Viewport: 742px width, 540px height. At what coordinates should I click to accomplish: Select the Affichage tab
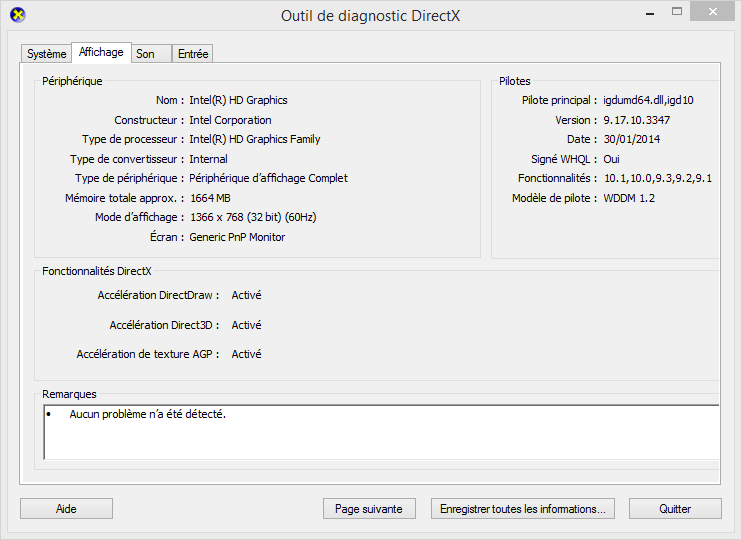point(101,52)
